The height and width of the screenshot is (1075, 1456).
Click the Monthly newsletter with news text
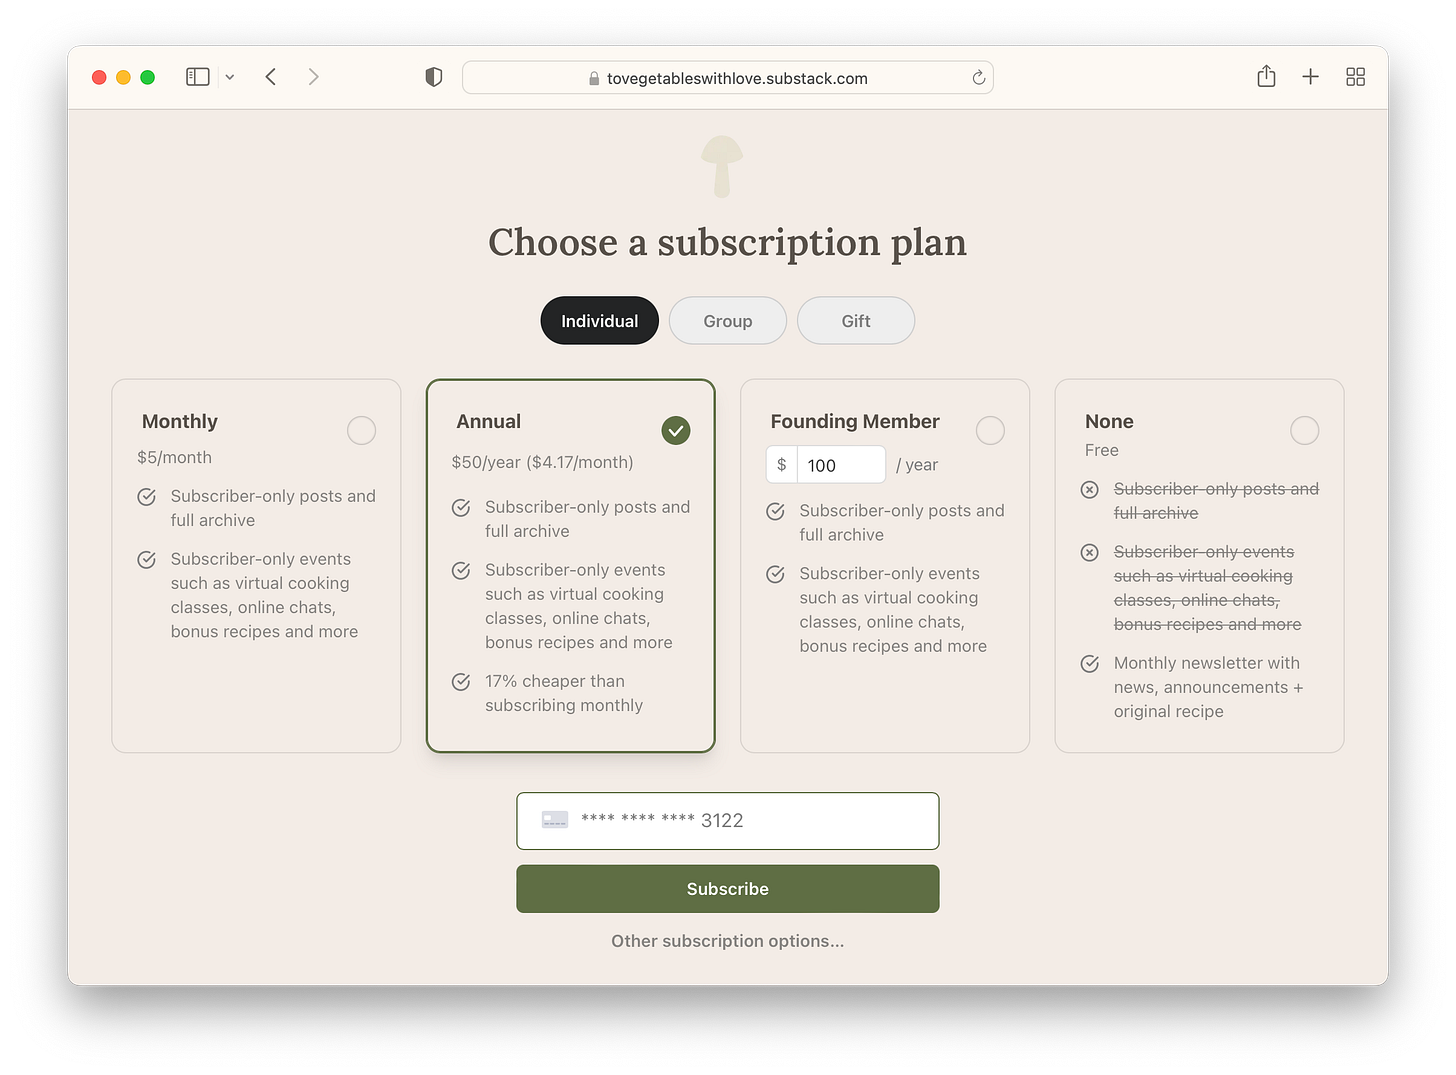coord(1208,687)
